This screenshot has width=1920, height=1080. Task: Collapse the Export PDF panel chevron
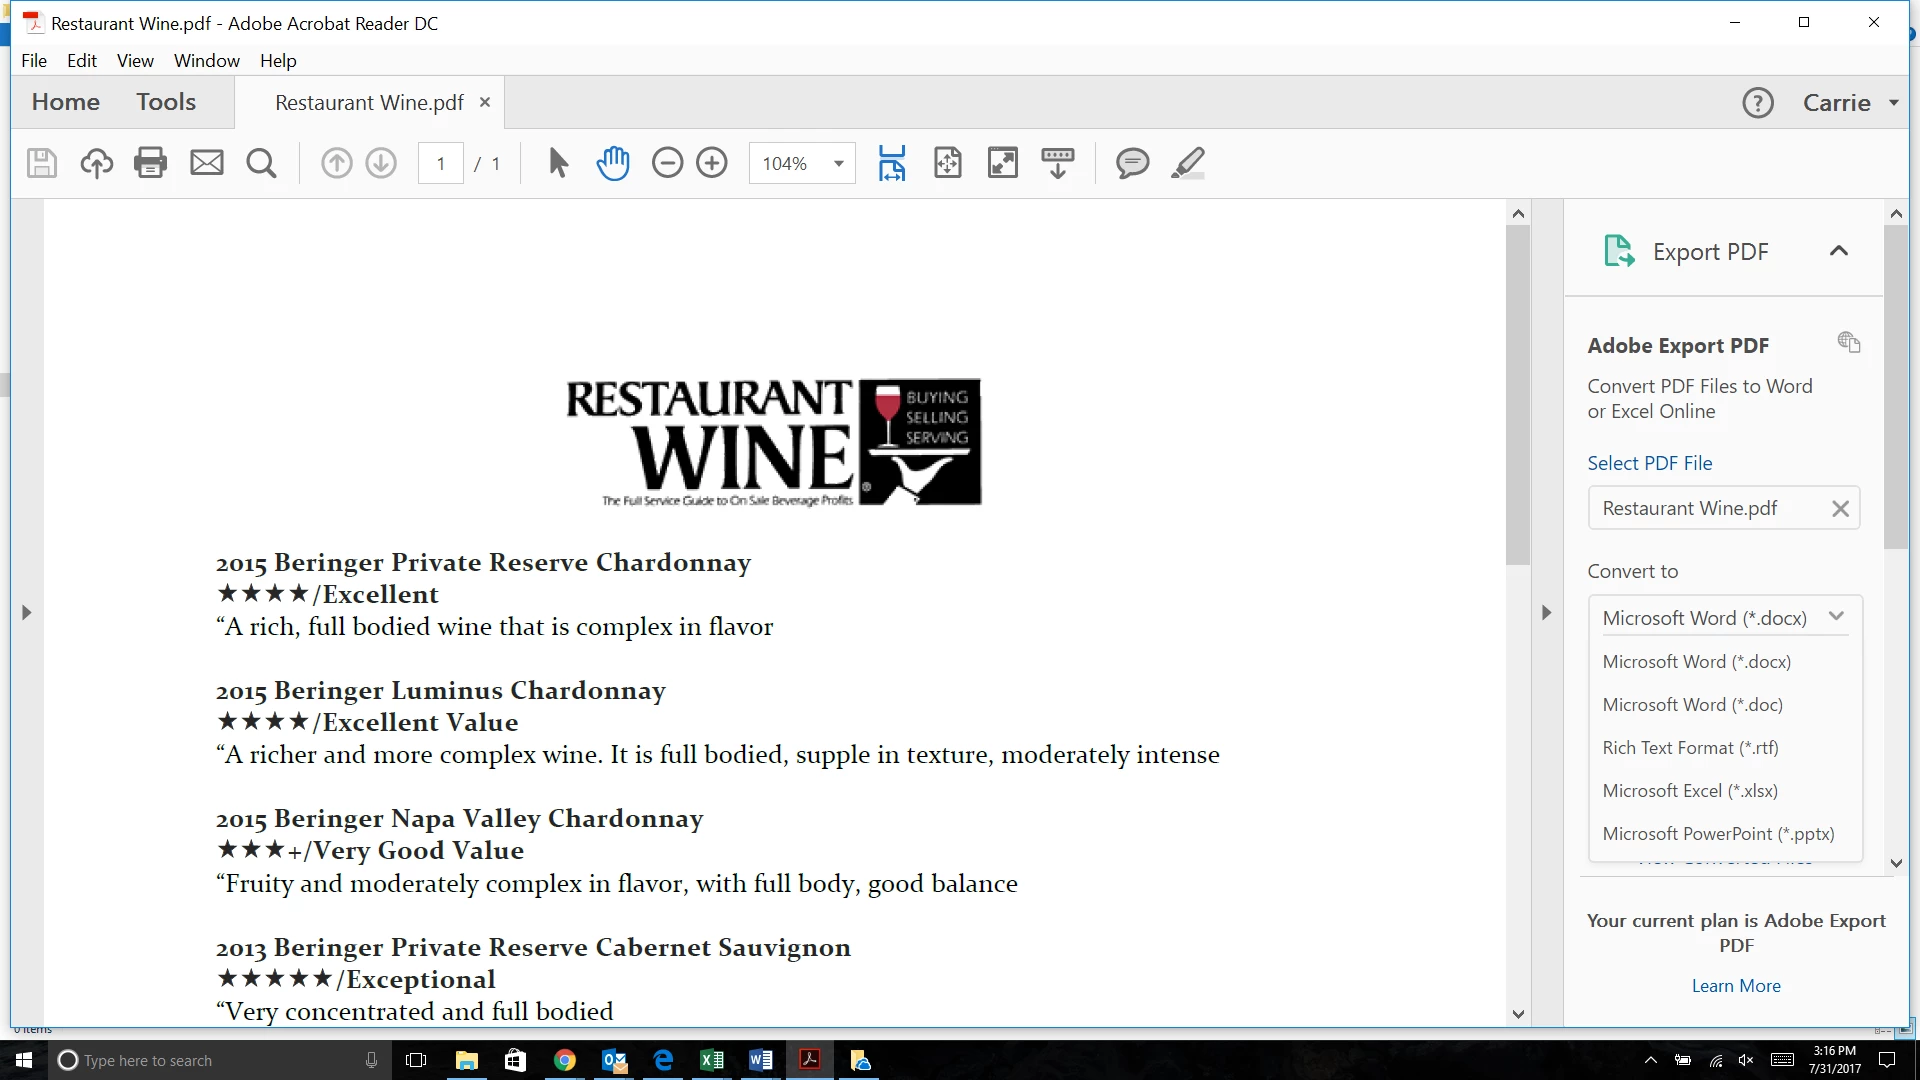tap(1838, 251)
